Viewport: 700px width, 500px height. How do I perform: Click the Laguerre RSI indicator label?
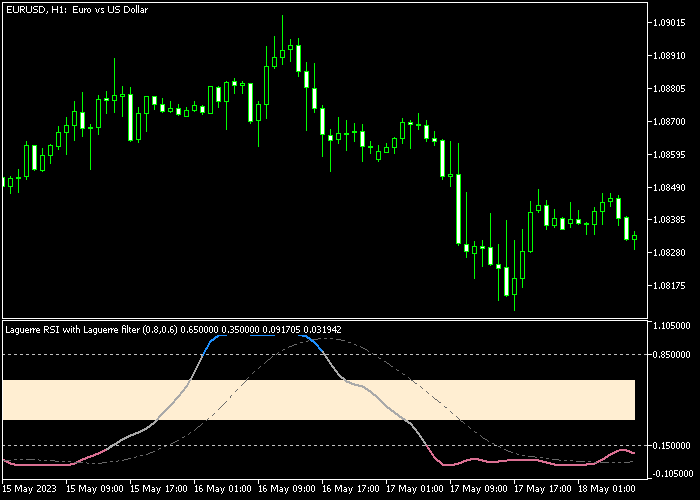click(173, 330)
